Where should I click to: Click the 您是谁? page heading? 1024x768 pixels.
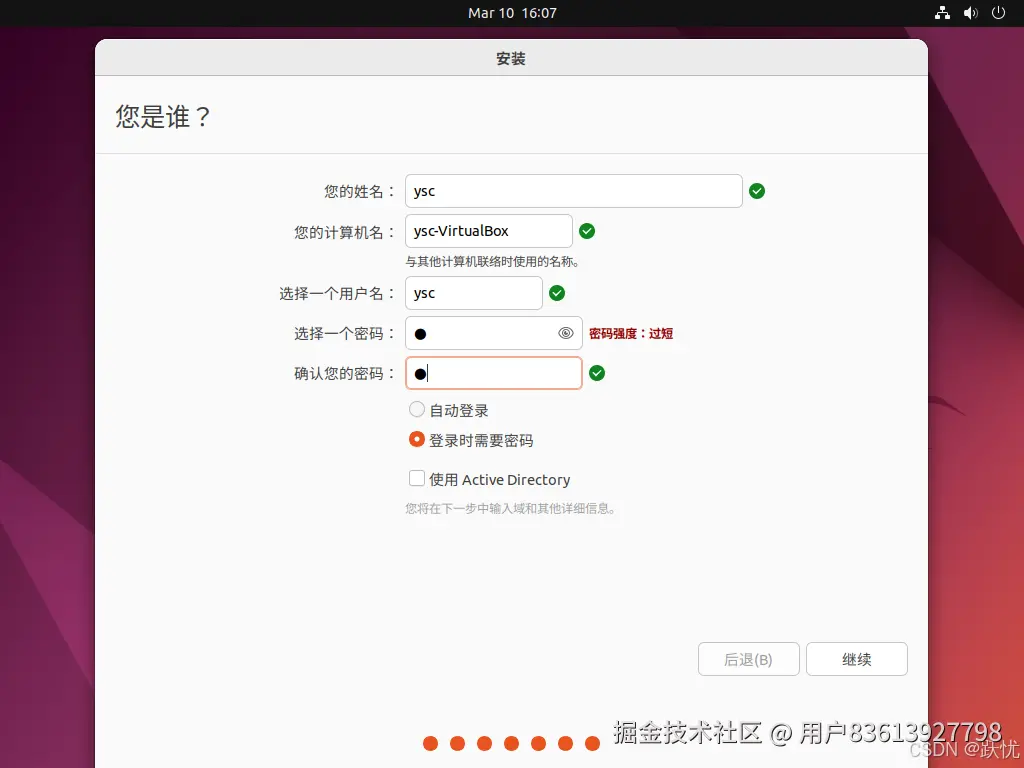click(x=163, y=116)
